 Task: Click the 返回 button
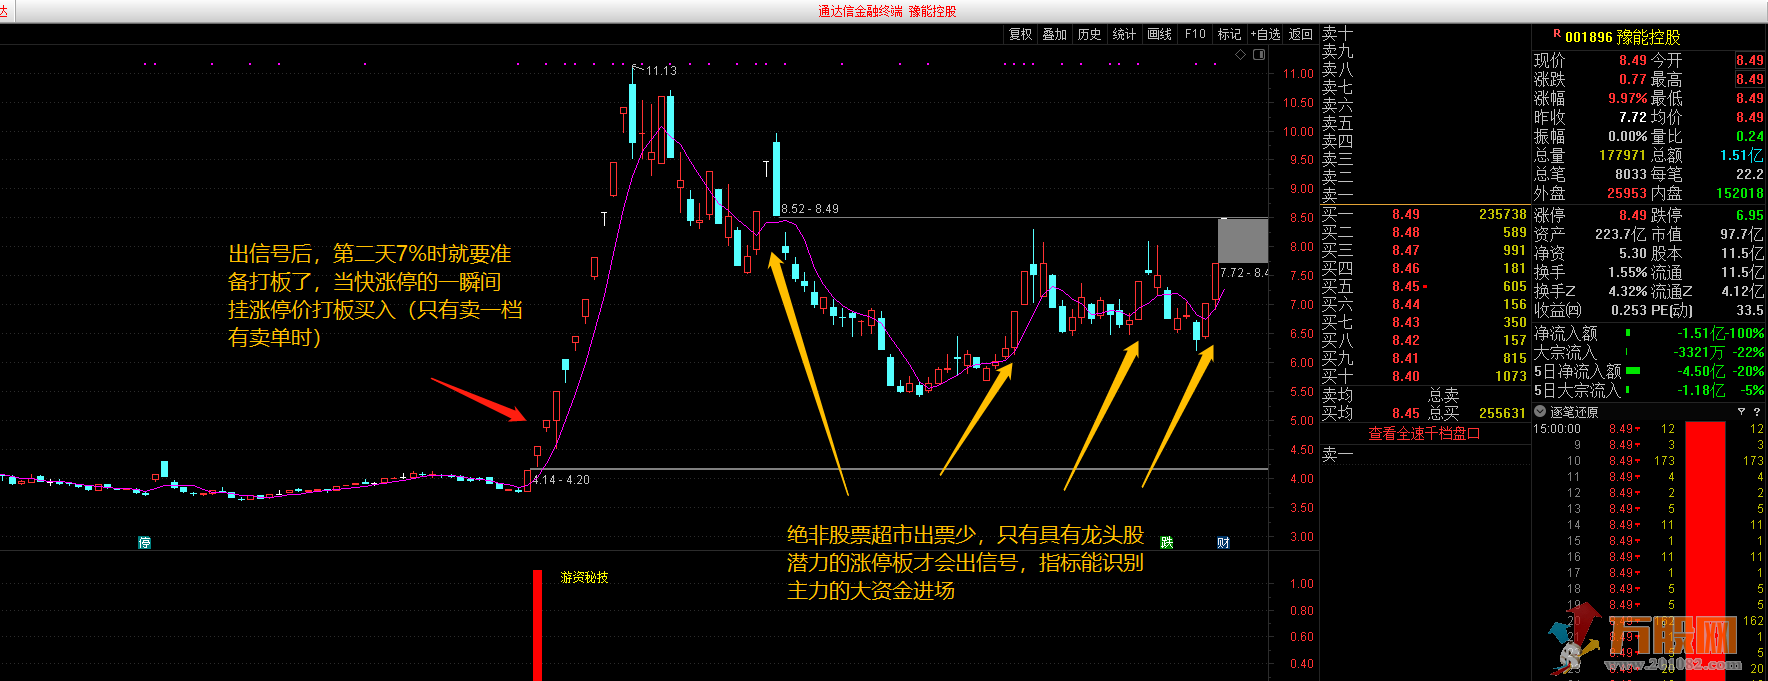[x=1300, y=34]
